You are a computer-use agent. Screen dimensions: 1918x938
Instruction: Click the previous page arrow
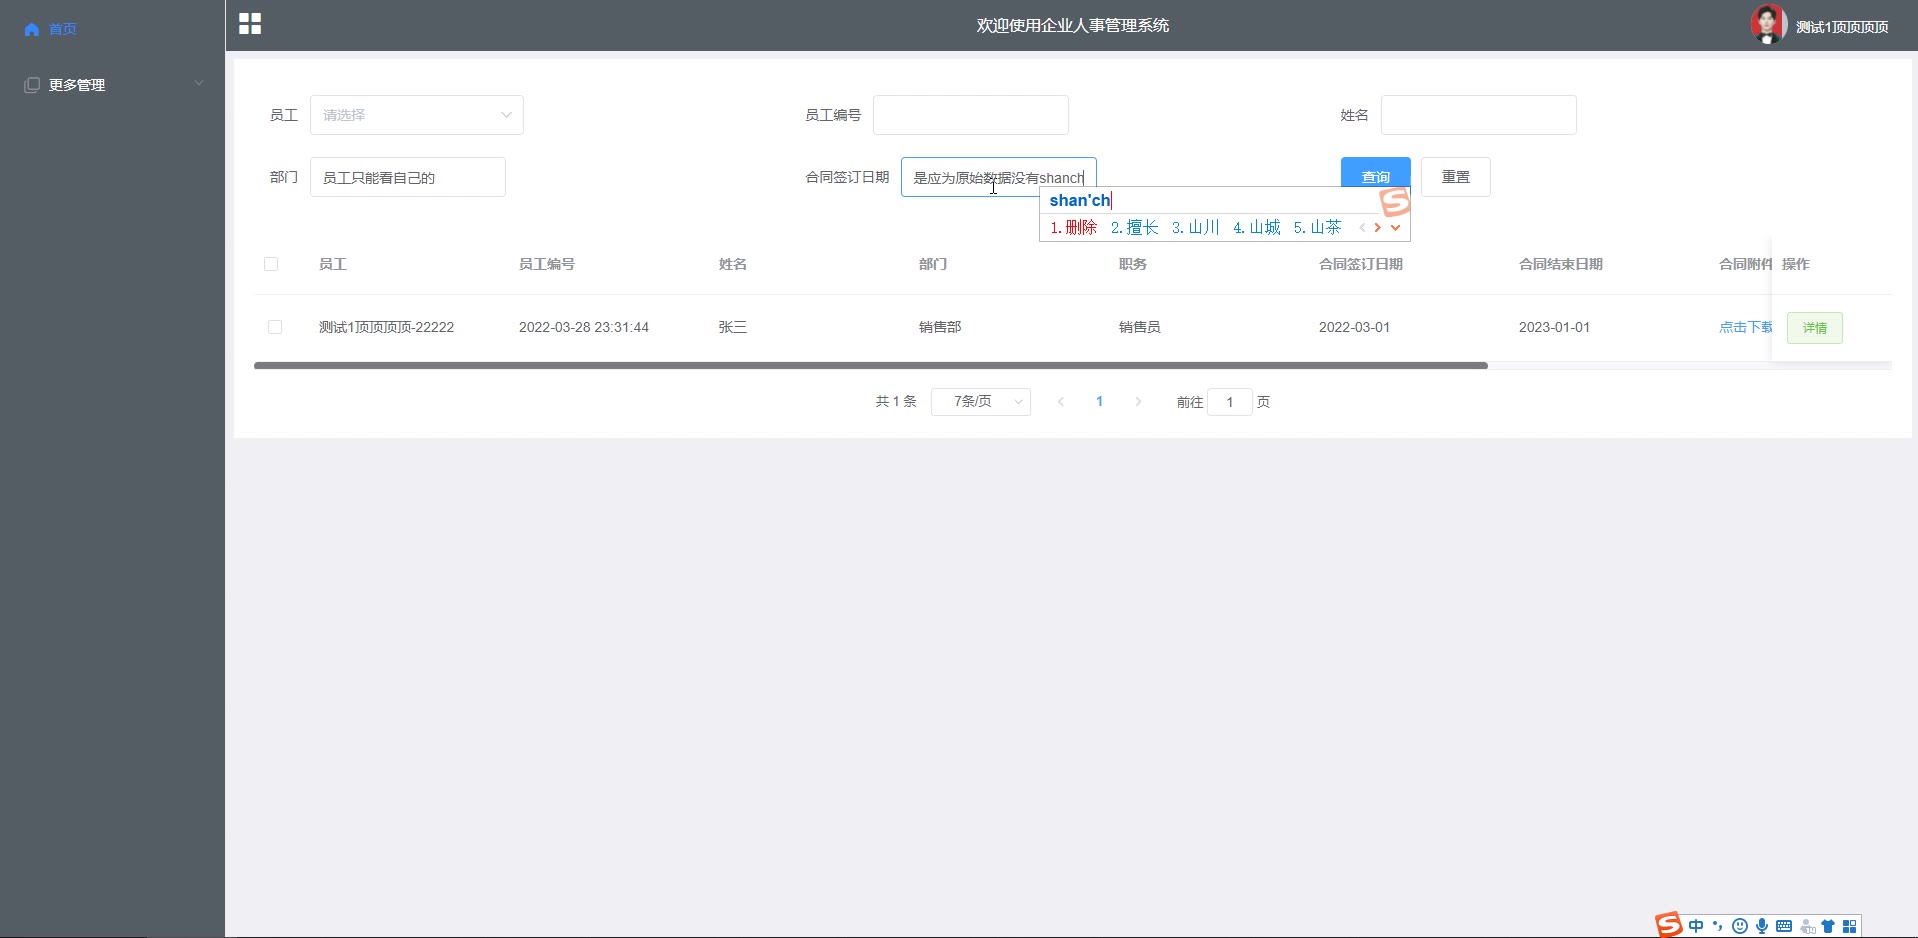pos(1061,401)
